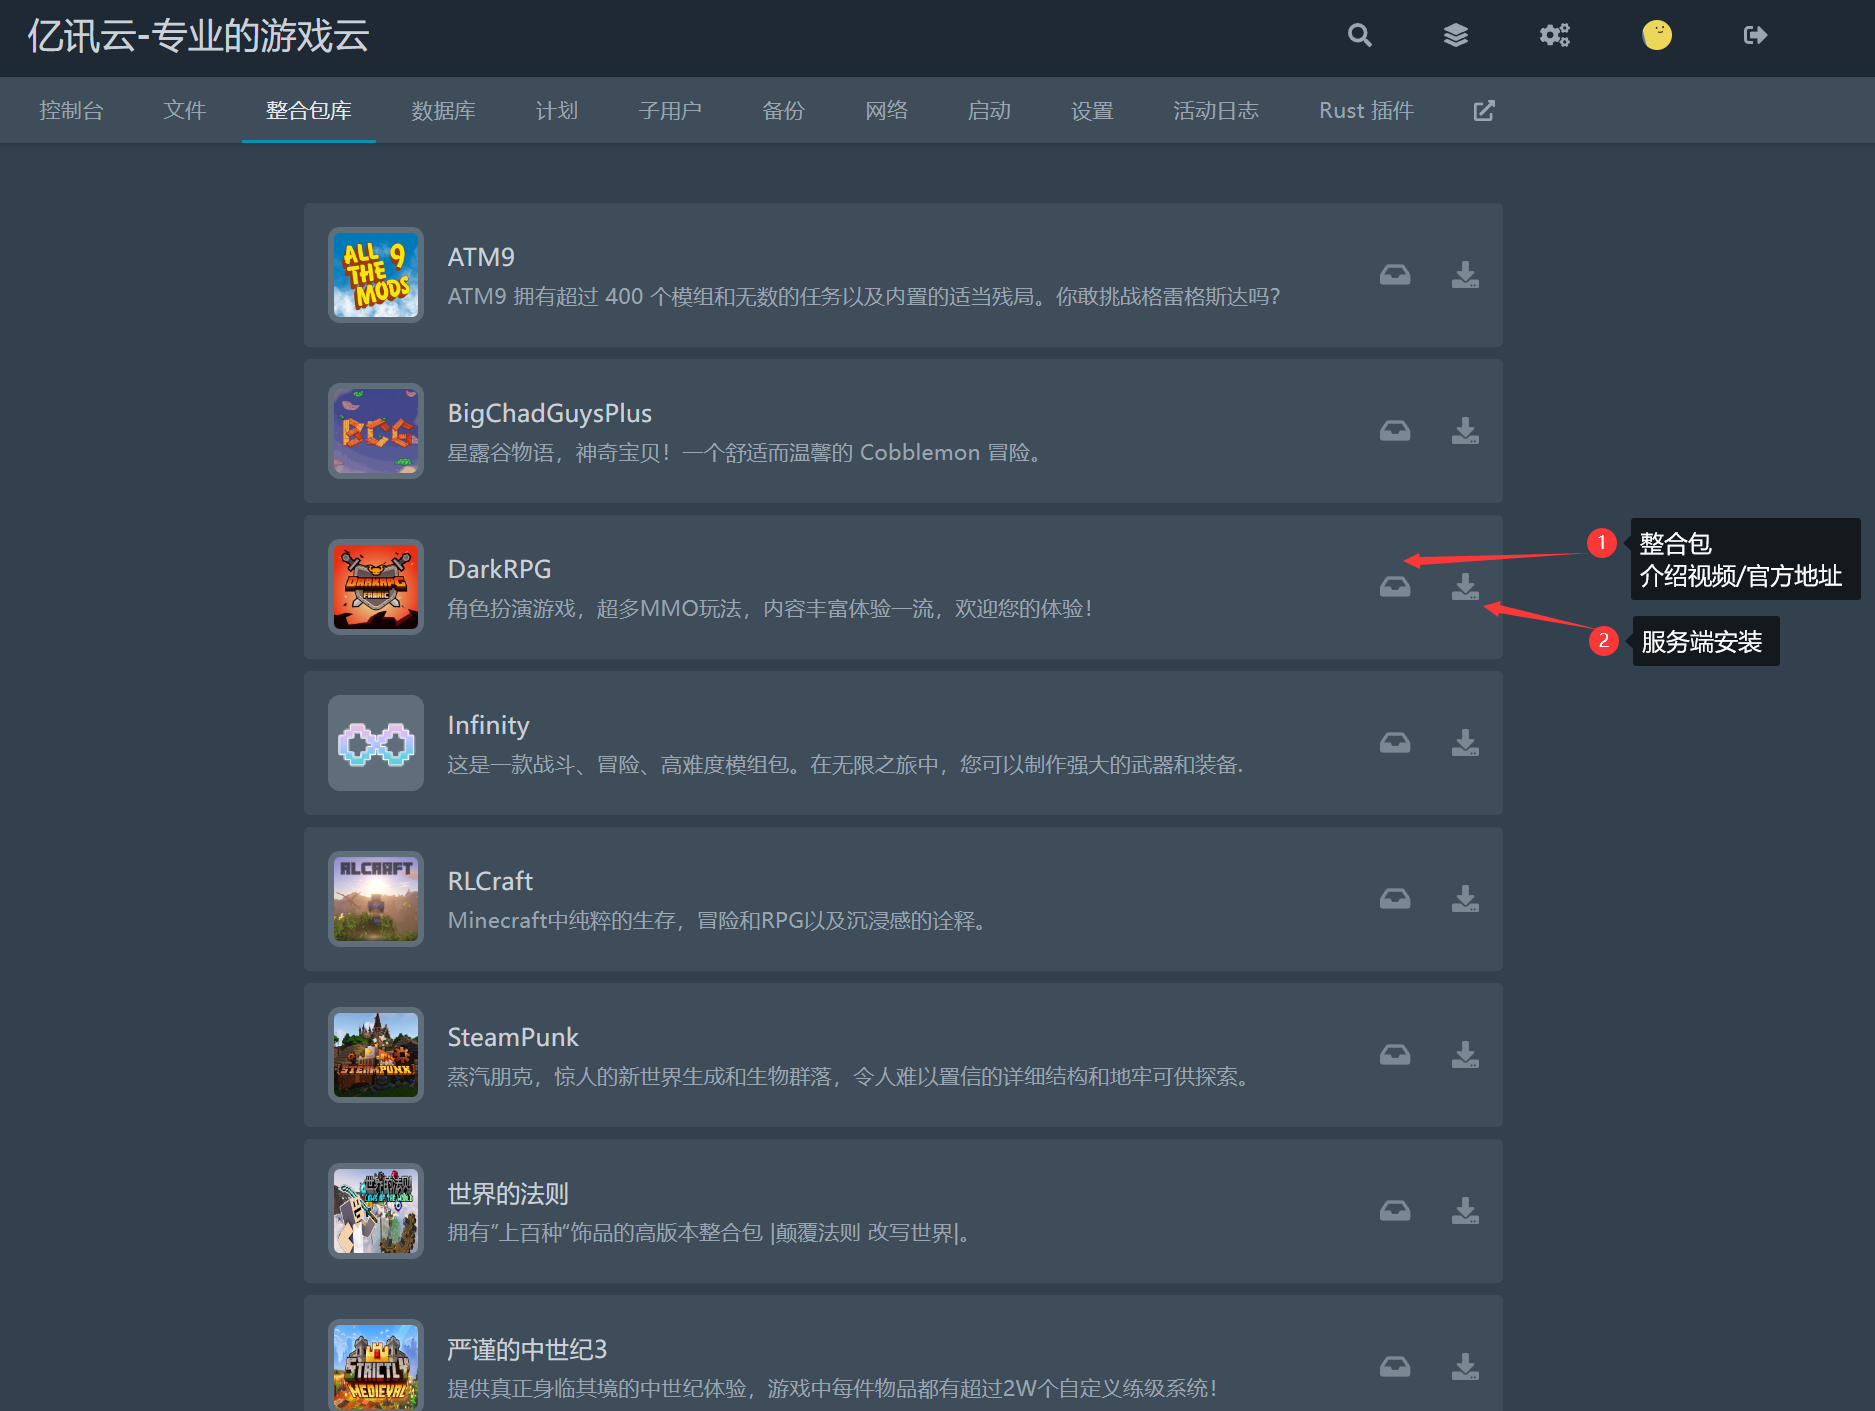Image resolution: width=1875 pixels, height=1411 pixels.
Task: Click the ATM9 title text
Action: 481,257
